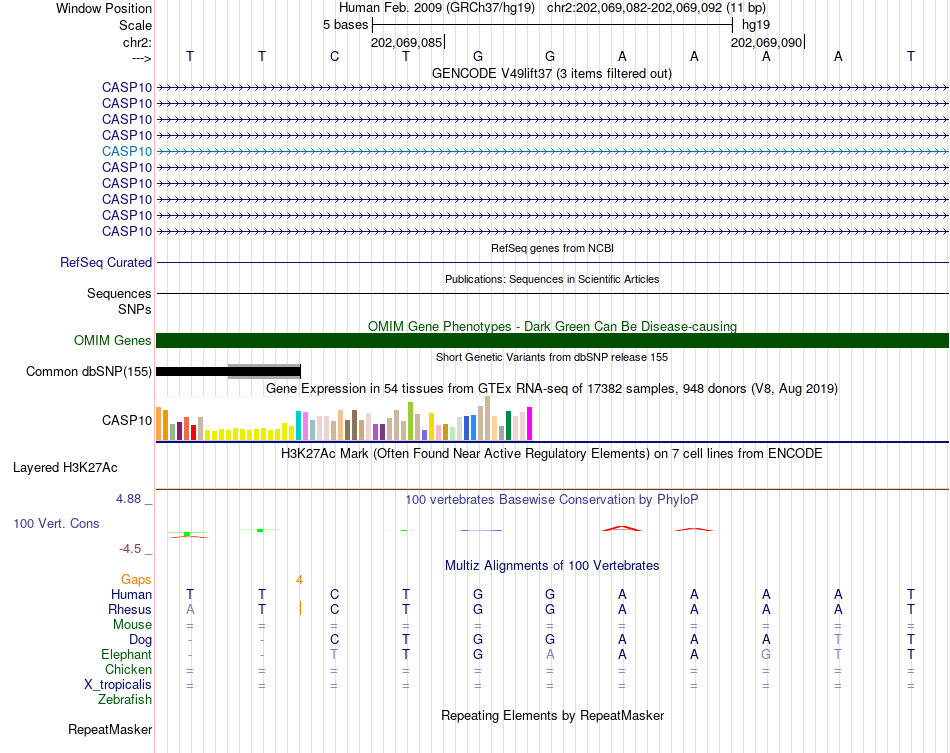Image resolution: width=950 pixels, height=753 pixels.
Task: Click base C in the chr2 ruler row
Action: pos(334,56)
